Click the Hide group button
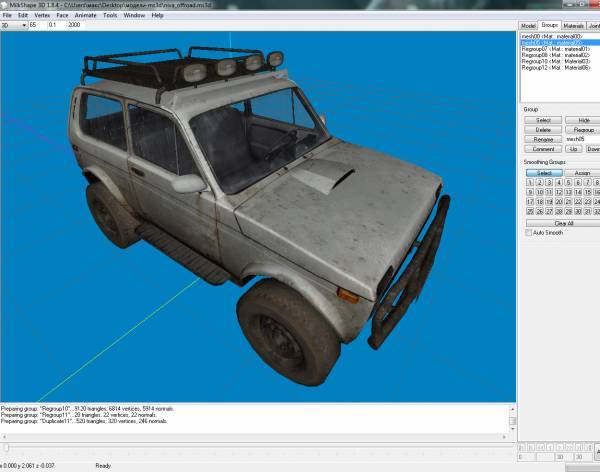600x472 pixels. (583, 119)
